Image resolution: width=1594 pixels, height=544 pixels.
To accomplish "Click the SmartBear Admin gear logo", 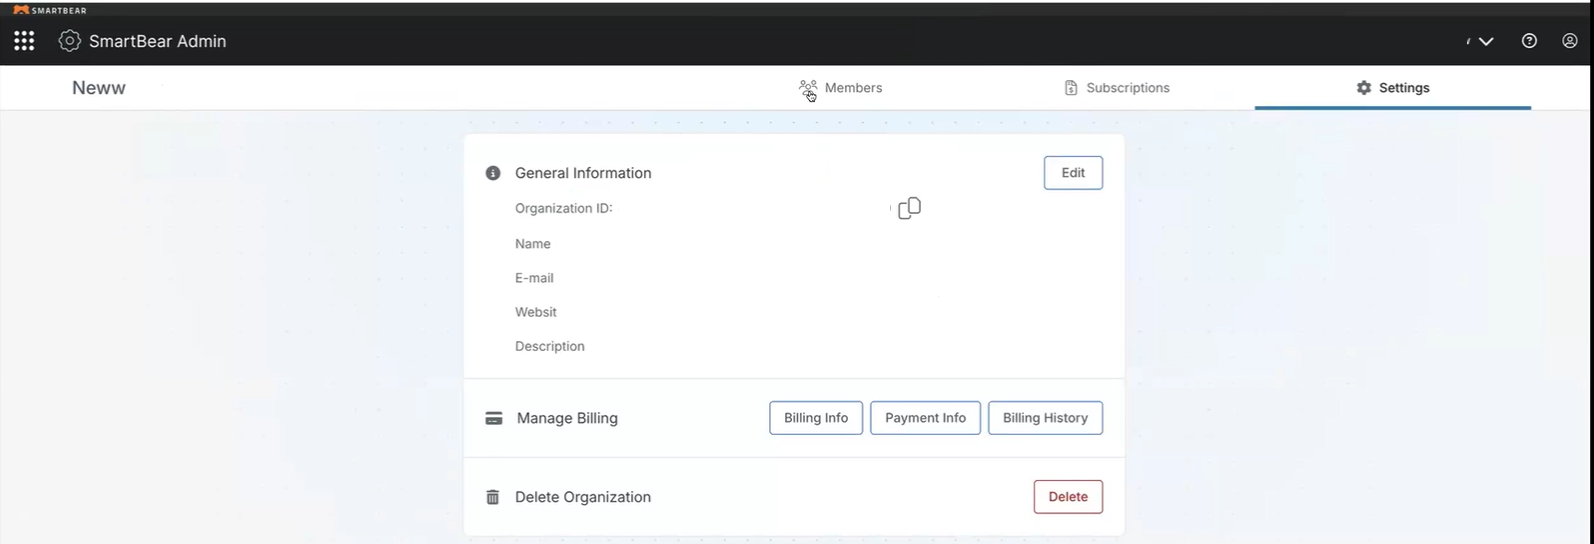I will 69,41.
